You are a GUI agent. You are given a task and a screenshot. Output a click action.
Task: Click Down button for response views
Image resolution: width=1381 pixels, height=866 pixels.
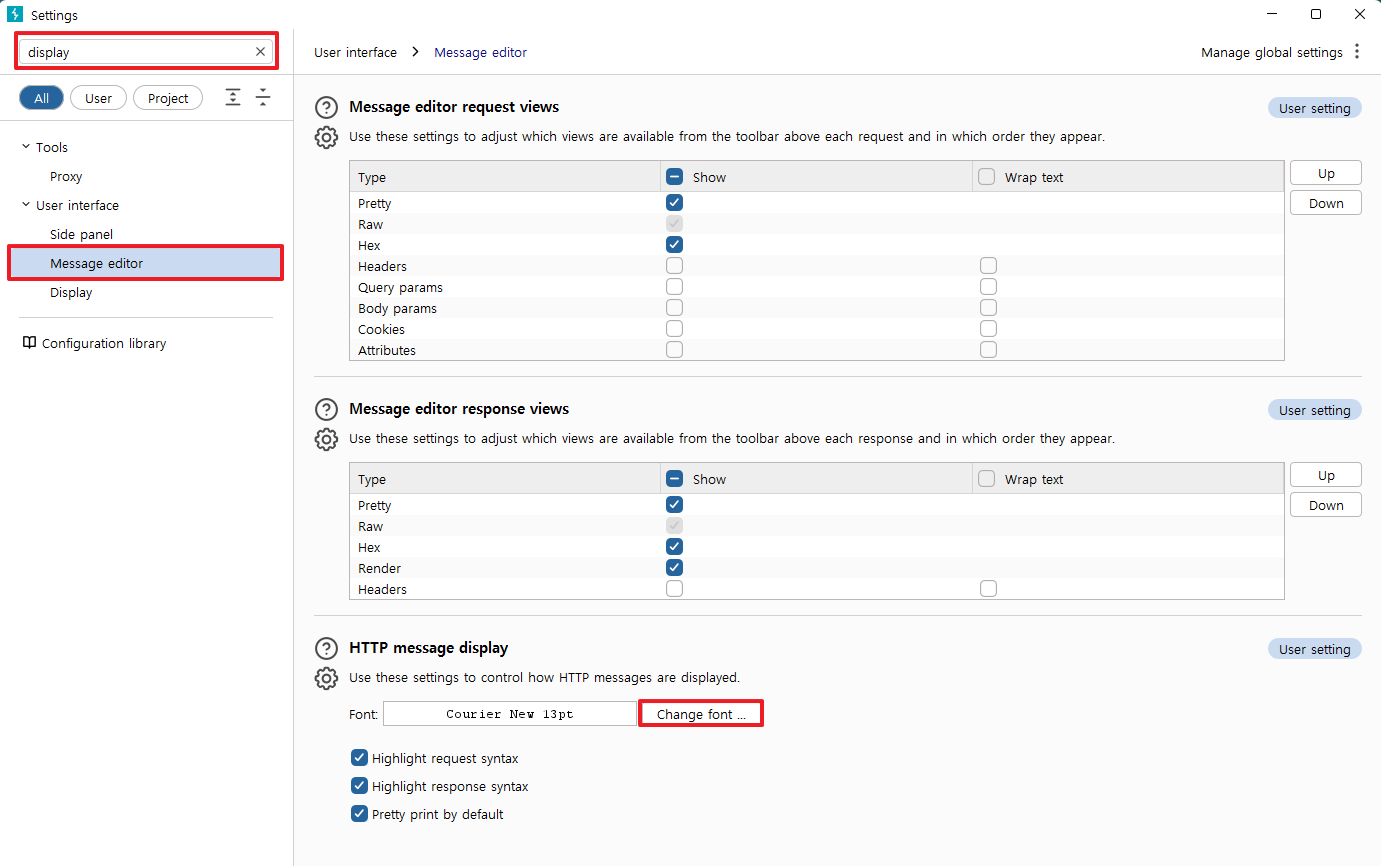click(1326, 505)
